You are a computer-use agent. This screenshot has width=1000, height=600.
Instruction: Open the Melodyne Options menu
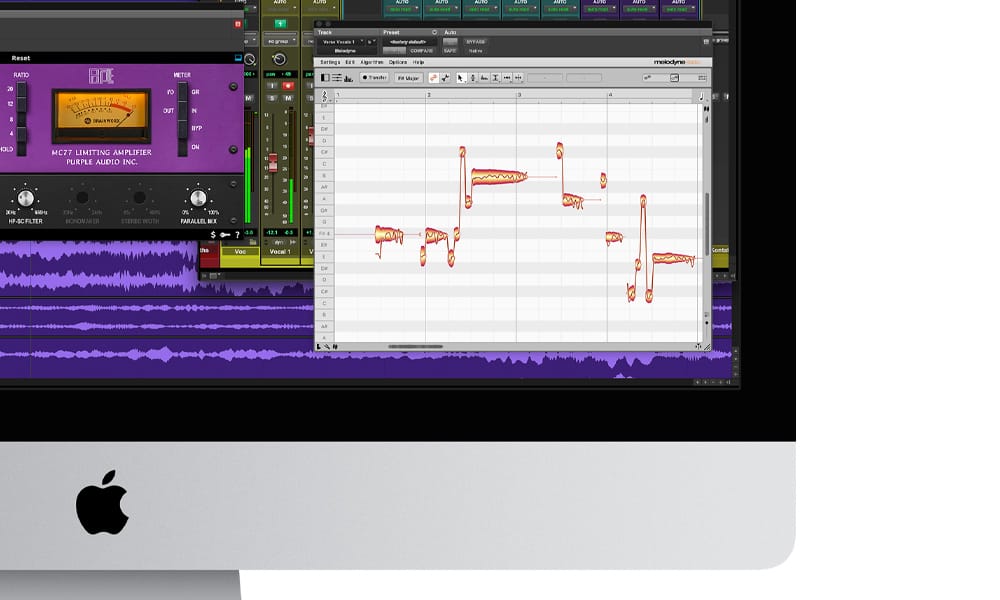coord(398,62)
